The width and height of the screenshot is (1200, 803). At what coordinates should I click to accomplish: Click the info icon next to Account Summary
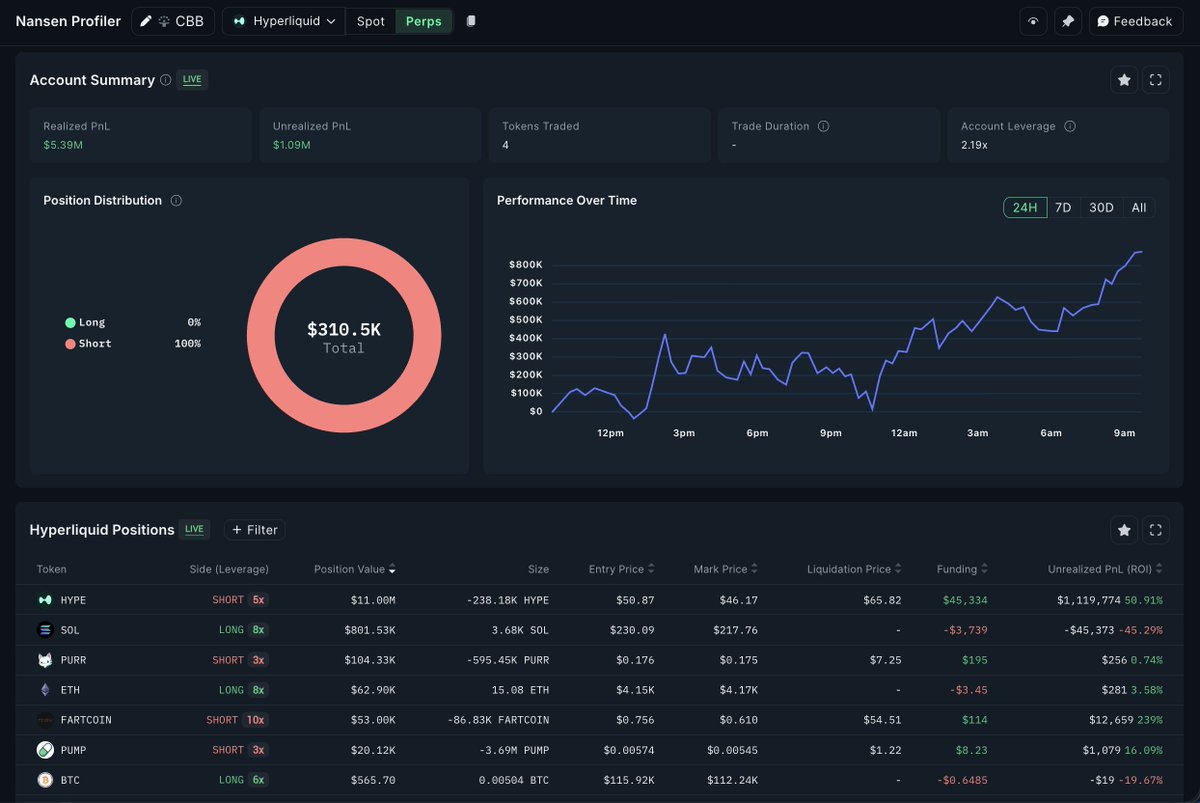tap(166, 80)
